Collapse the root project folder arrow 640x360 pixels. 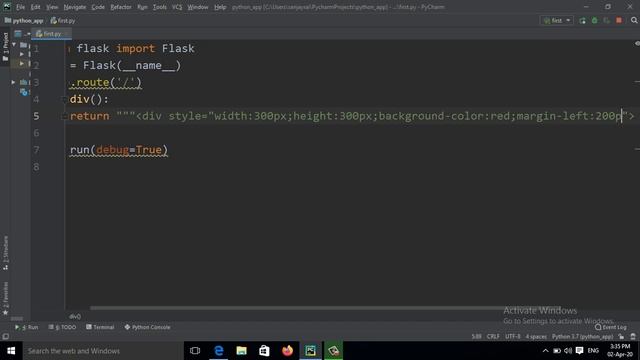pos(14,44)
